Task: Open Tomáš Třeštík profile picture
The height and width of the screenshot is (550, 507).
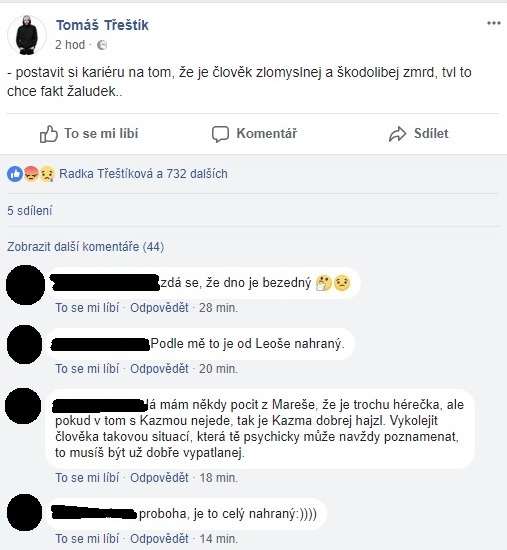Action: 27,35
